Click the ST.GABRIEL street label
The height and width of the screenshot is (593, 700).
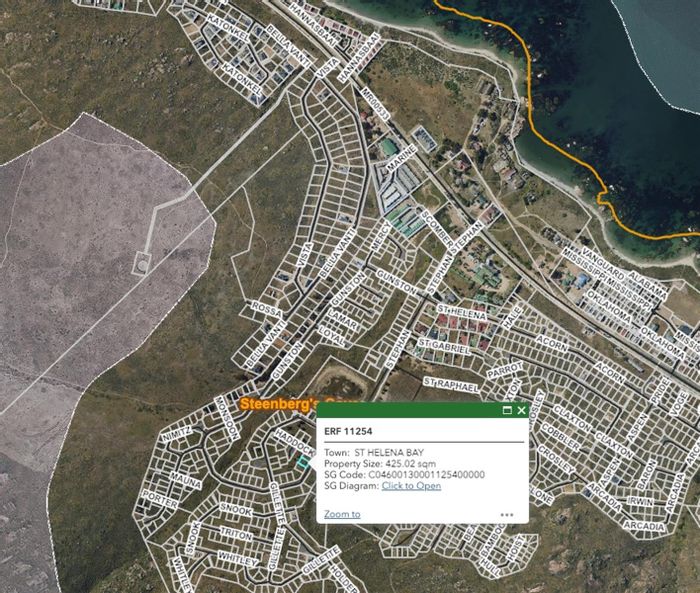point(444,346)
